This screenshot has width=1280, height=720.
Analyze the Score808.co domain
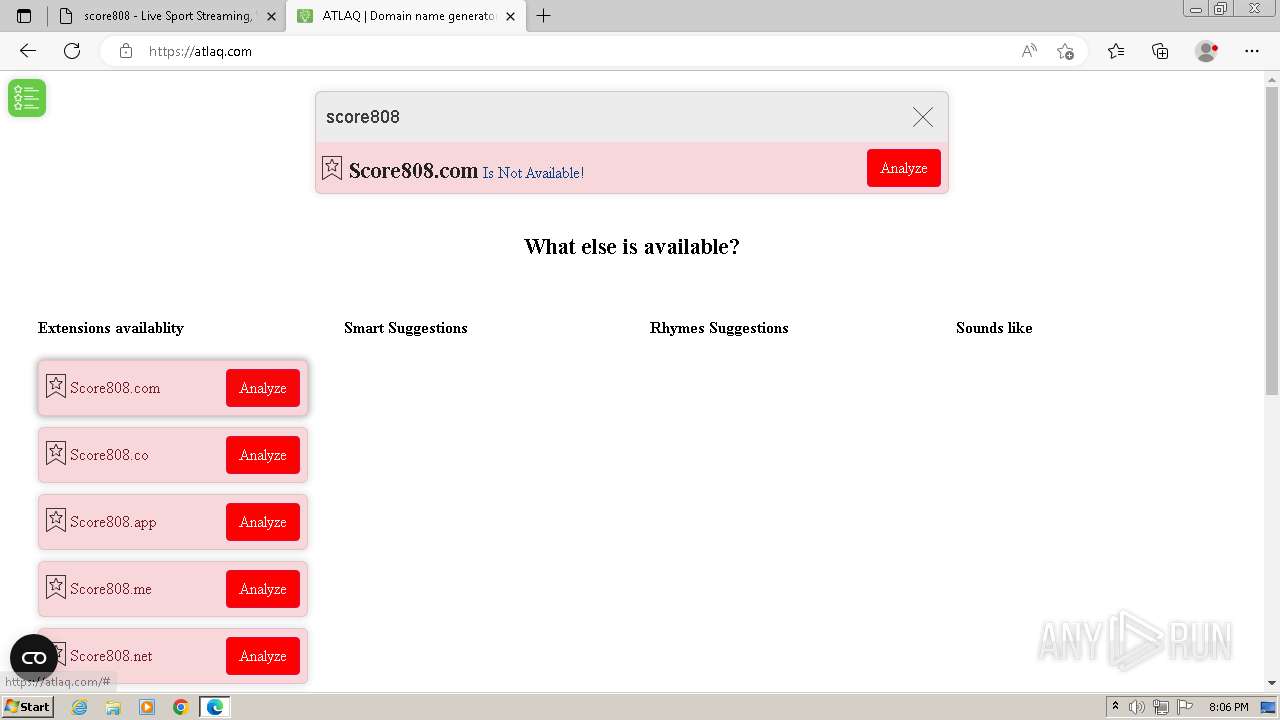click(263, 455)
